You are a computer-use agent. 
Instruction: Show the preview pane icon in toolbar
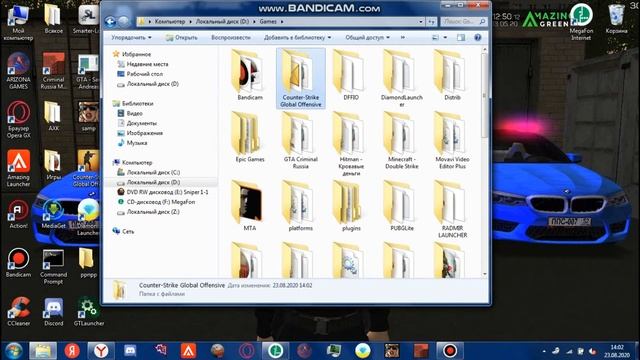(461, 38)
